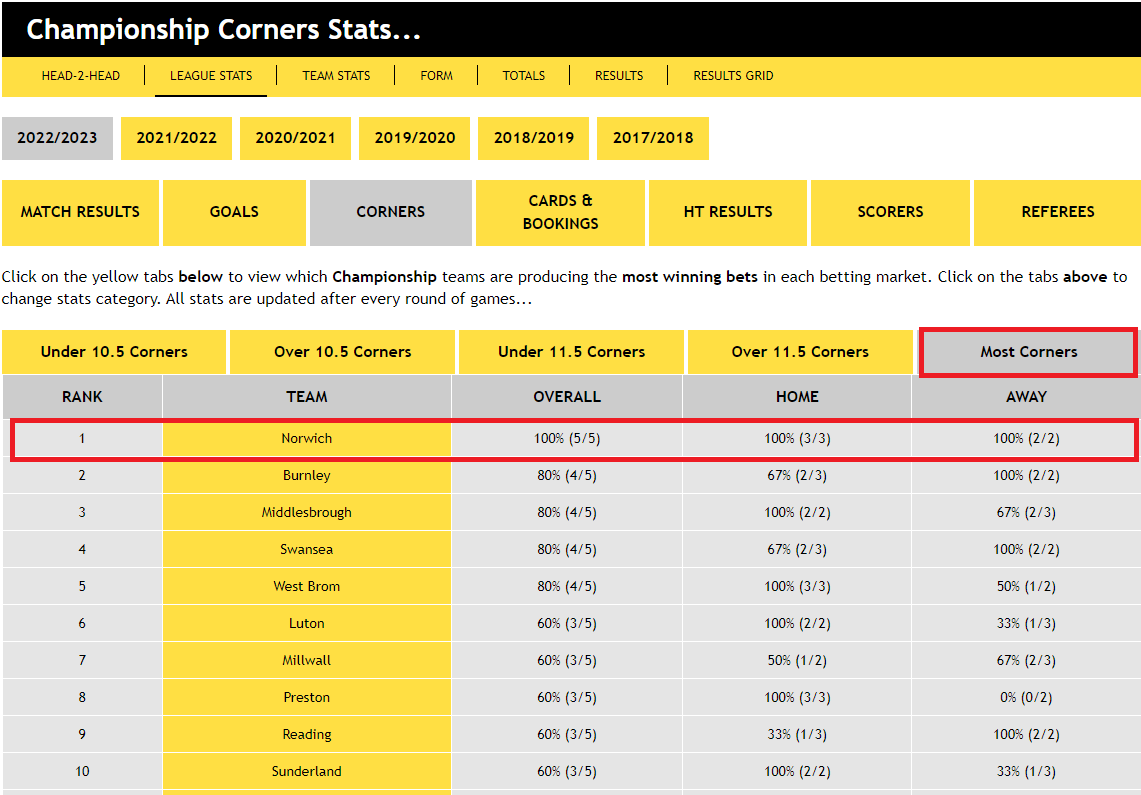Select the Most Corners tab
This screenshot has width=1141, height=795.
tap(1028, 352)
